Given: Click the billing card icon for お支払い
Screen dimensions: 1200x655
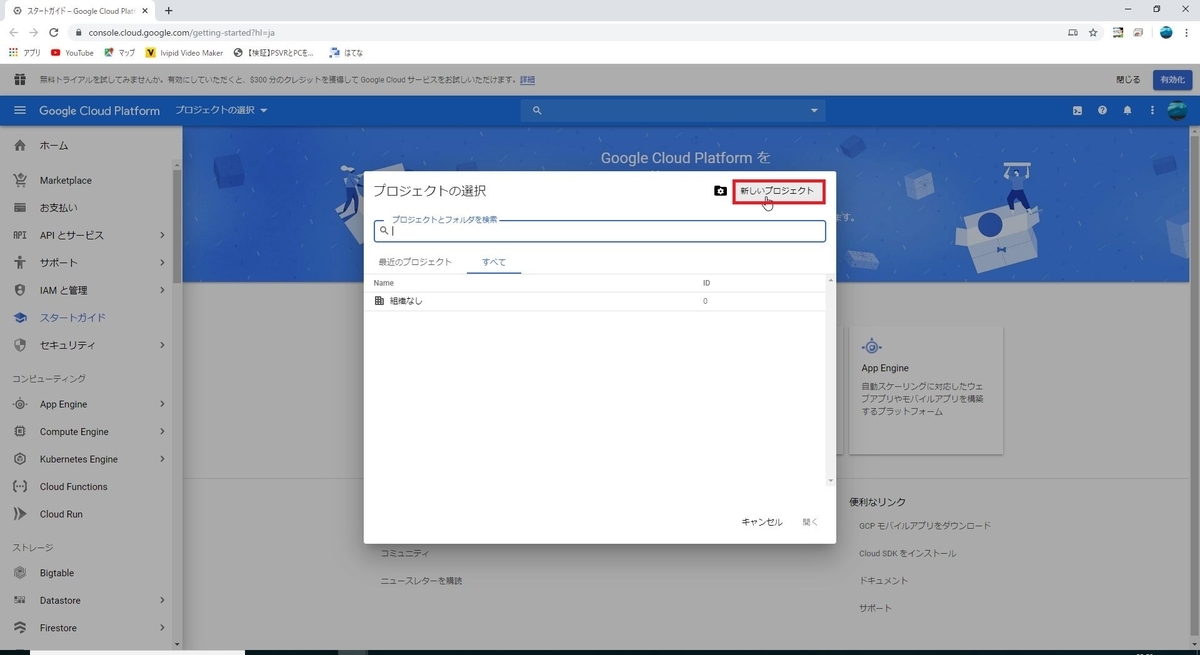Looking at the screenshot, I should coord(19,208).
